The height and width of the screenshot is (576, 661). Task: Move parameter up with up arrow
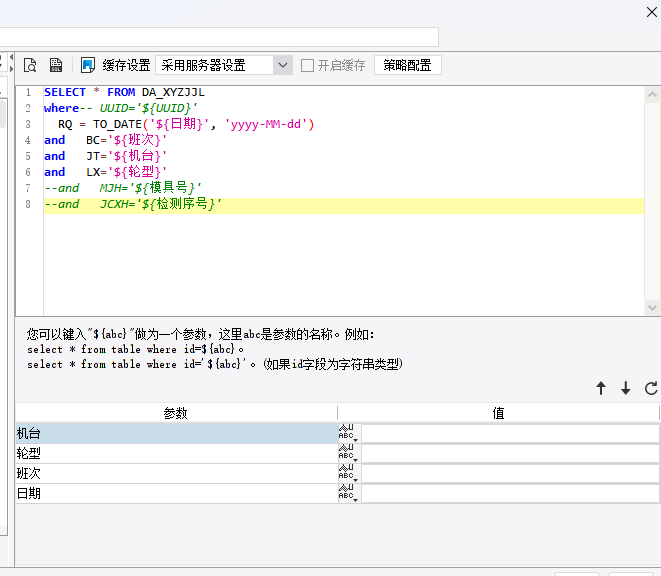click(x=601, y=388)
